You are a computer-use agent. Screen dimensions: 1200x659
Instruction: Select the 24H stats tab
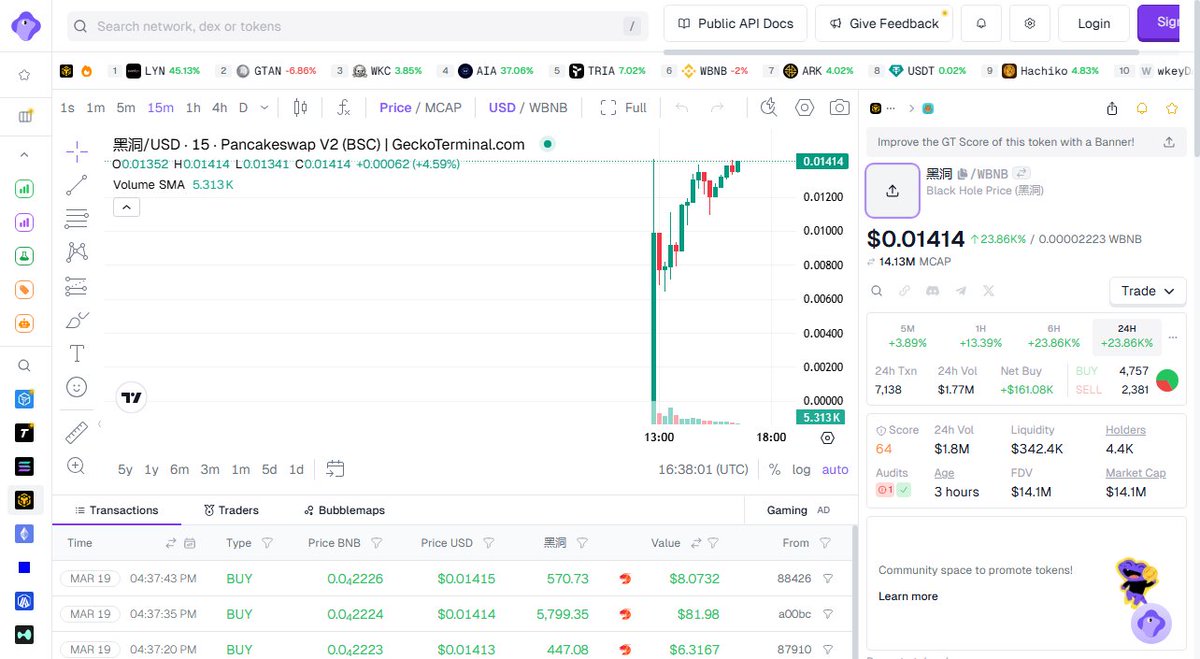coord(1127,336)
